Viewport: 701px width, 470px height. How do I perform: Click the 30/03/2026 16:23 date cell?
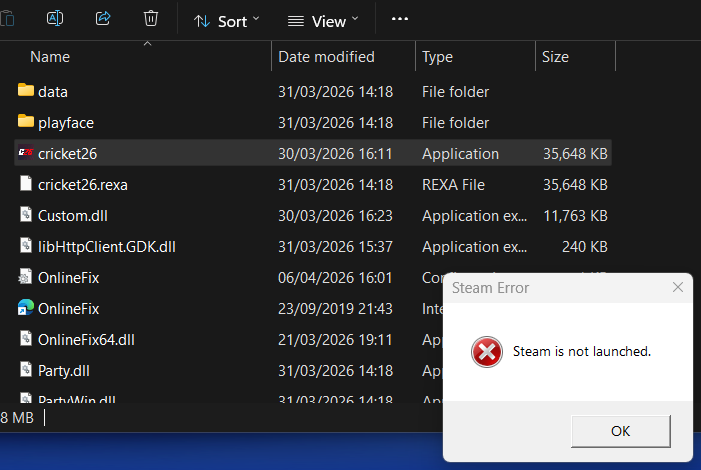click(x=335, y=216)
